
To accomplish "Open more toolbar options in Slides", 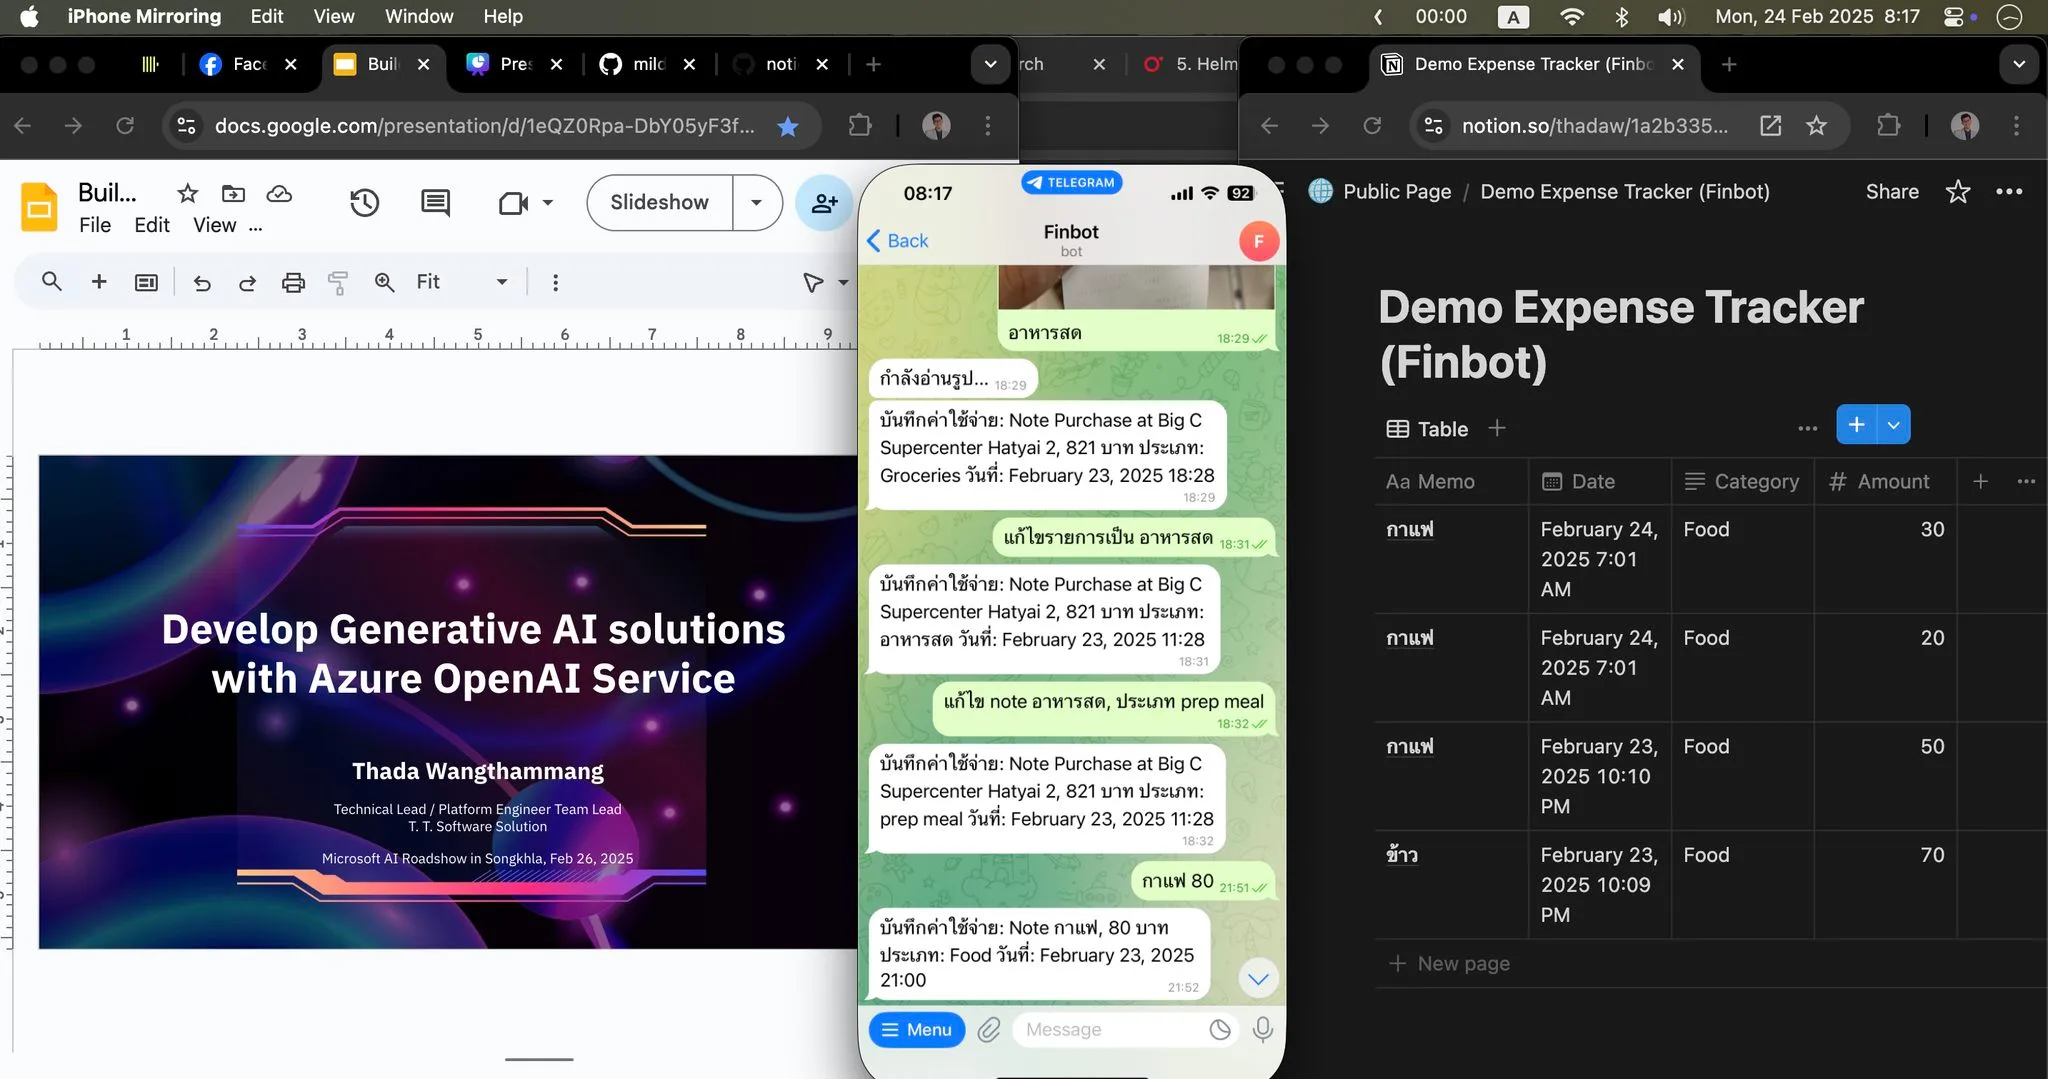I will pyautogui.click(x=555, y=283).
